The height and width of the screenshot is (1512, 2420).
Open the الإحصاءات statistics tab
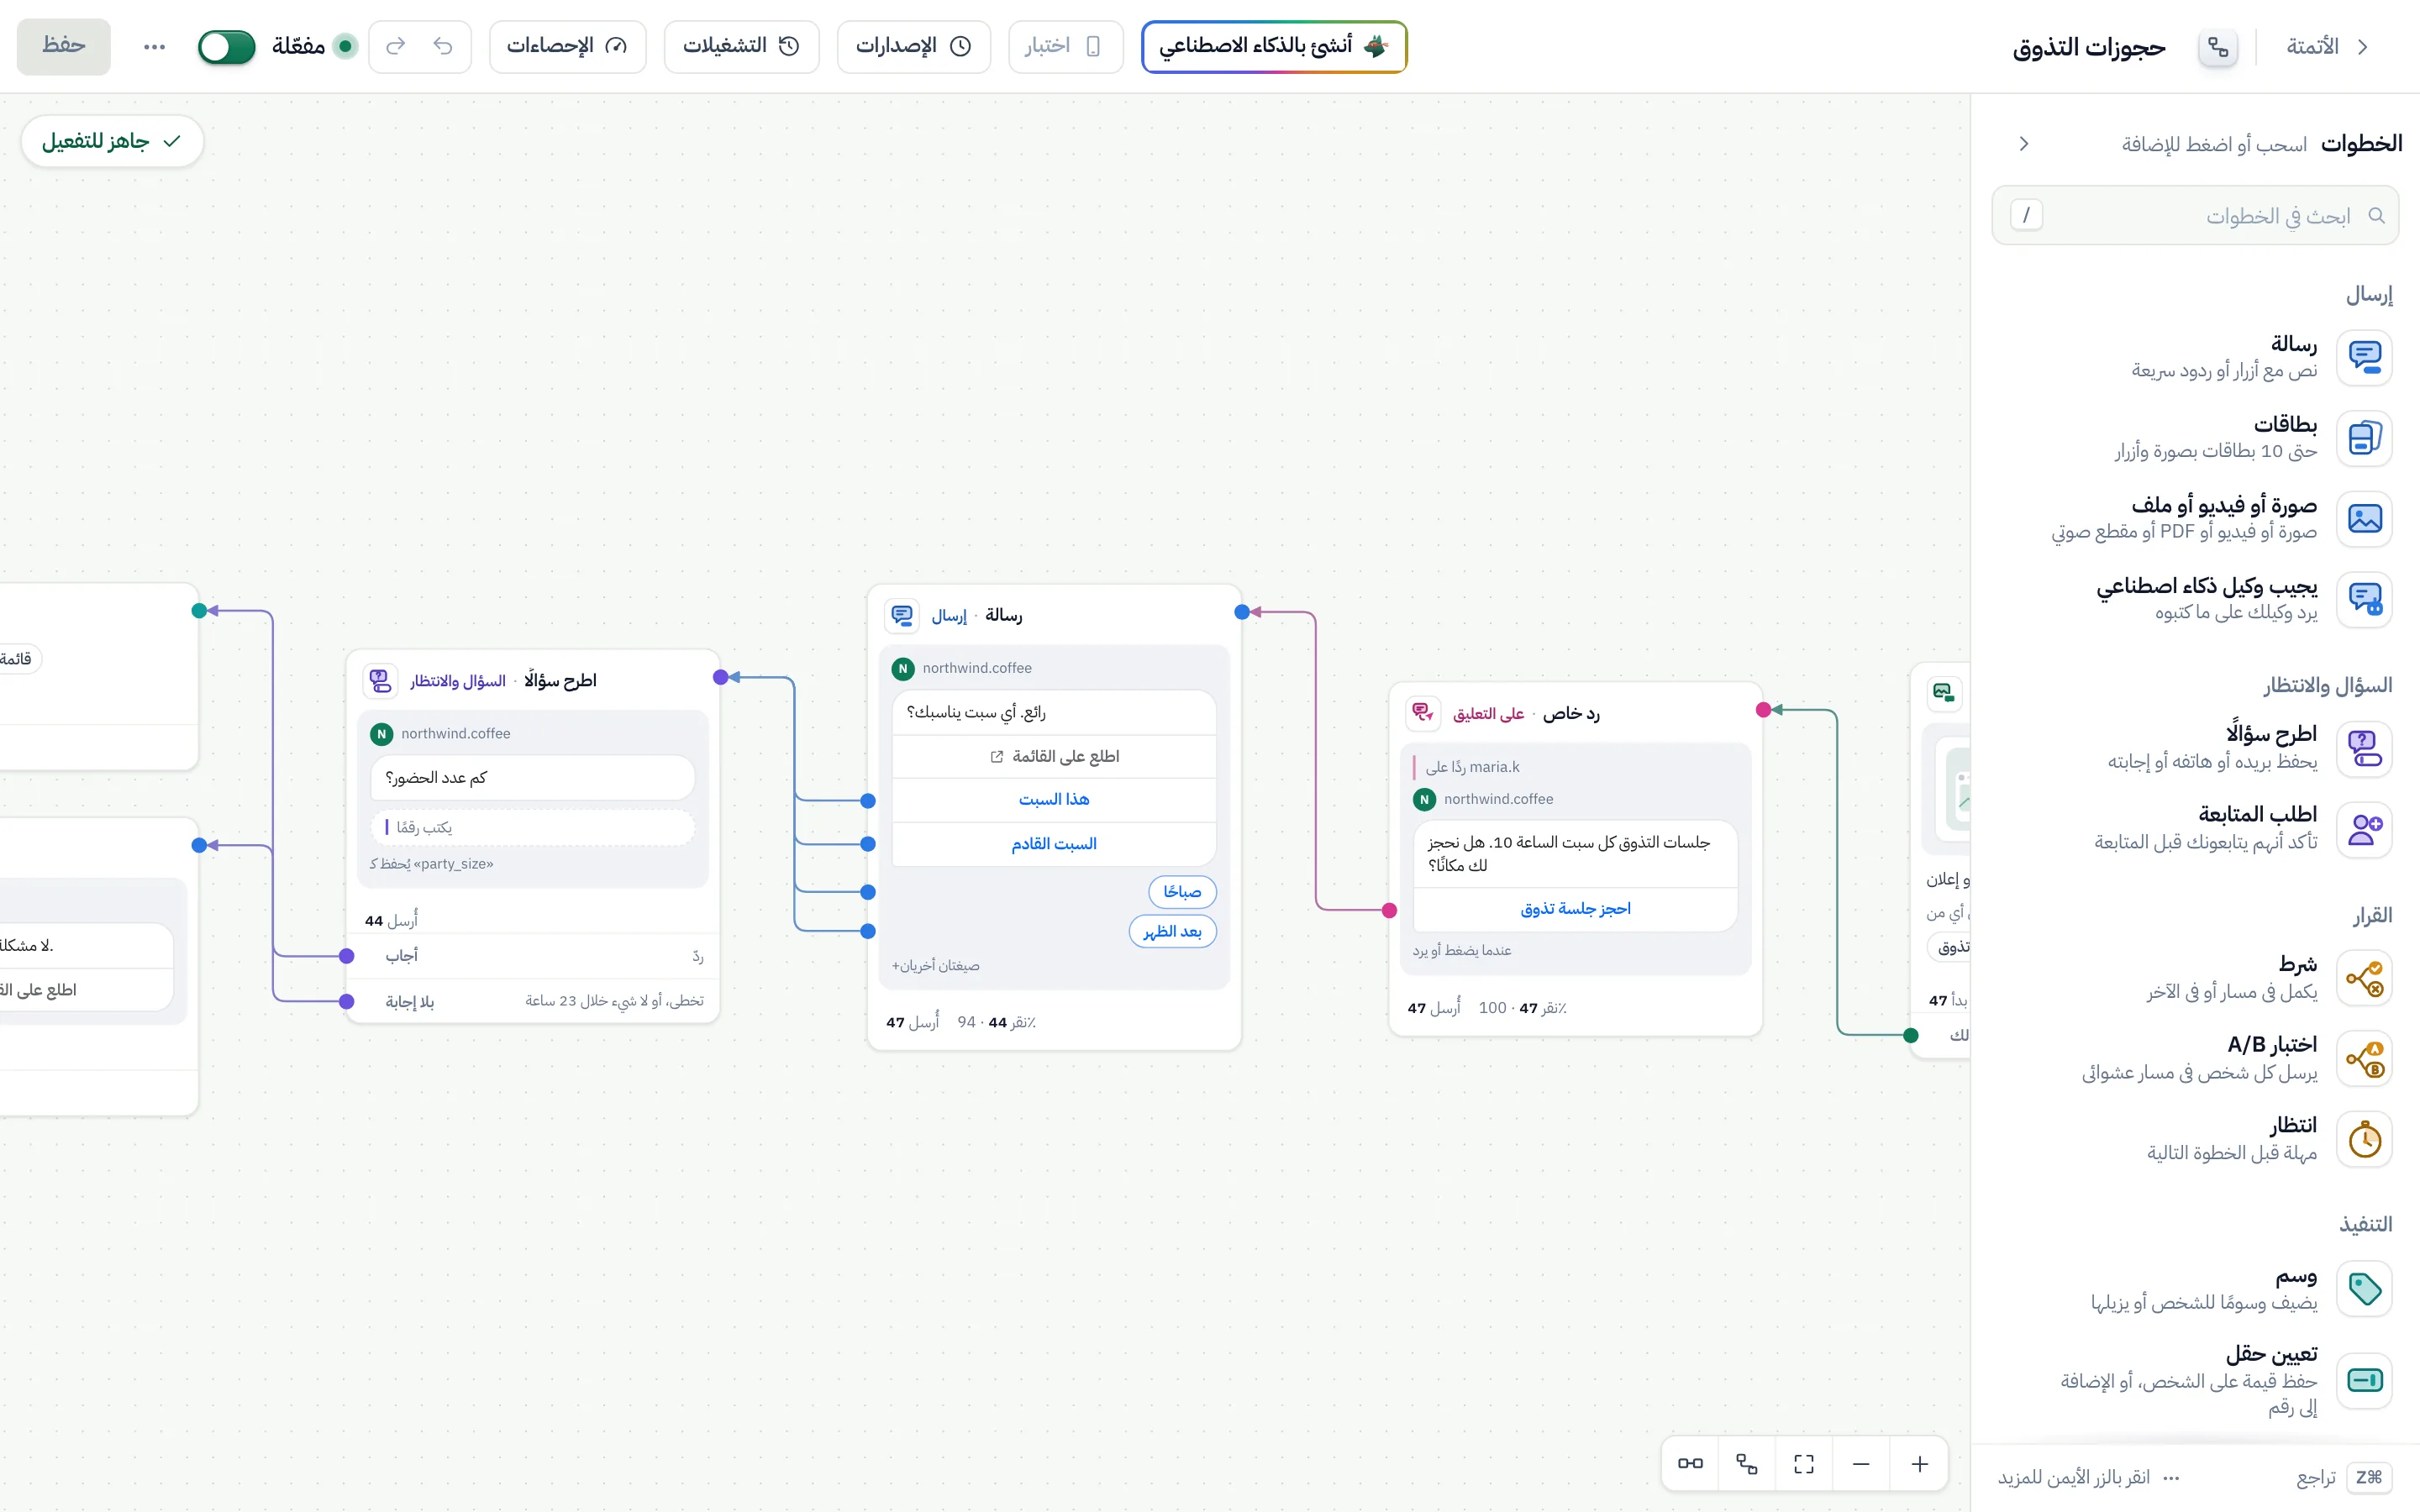(x=567, y=46)
